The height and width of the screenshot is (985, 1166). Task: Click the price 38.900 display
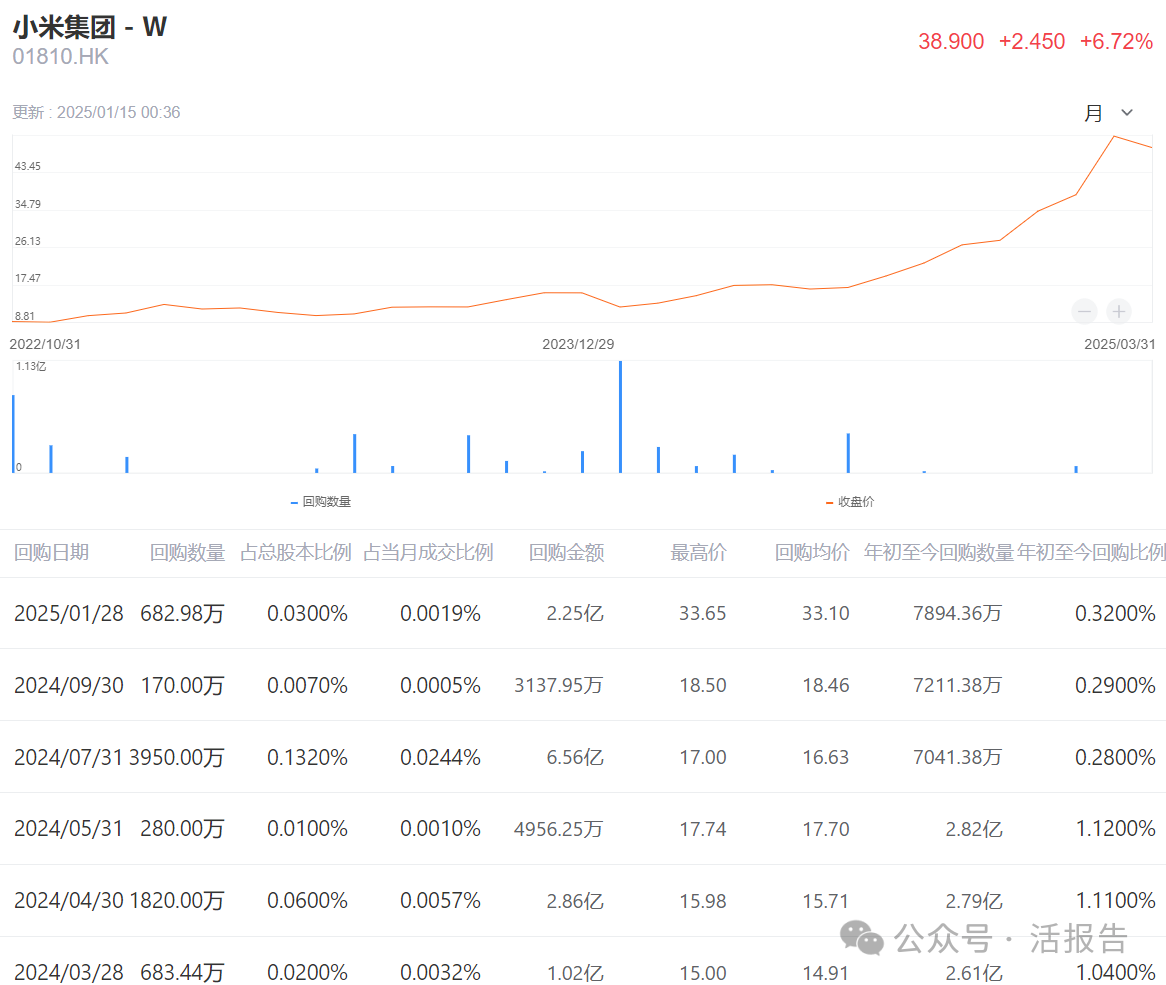(x=951, y=41)
